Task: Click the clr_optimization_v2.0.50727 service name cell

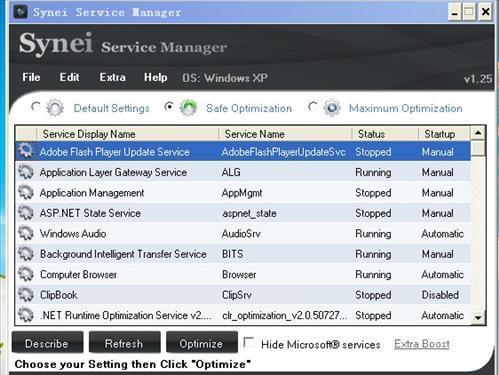Action: point(285,315)
